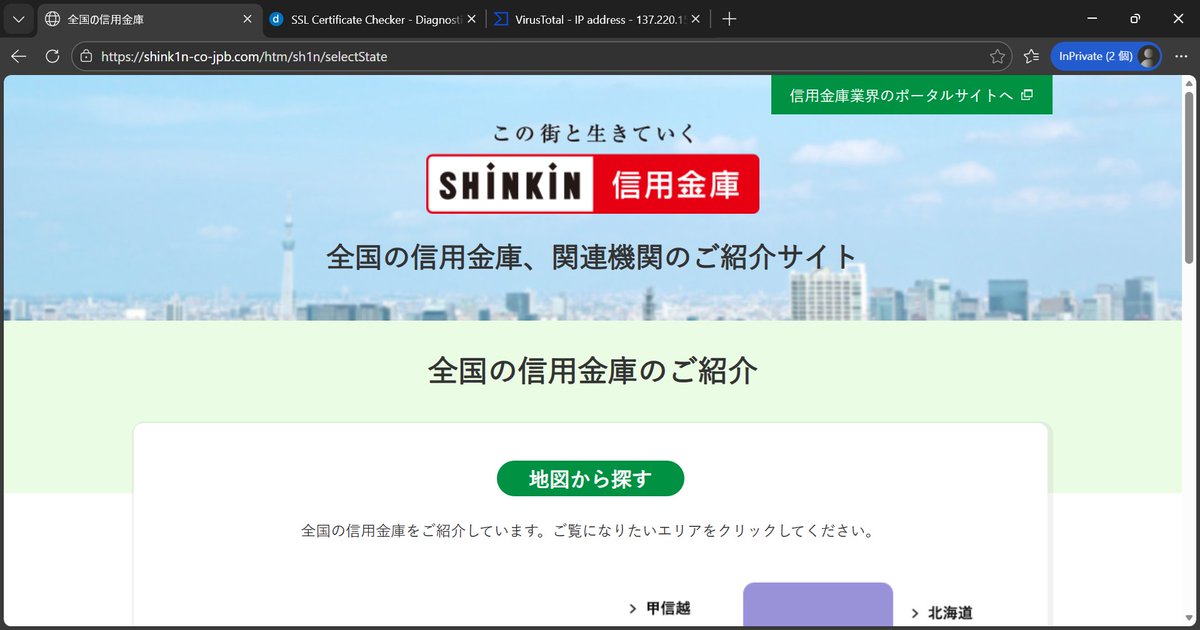This screenshot has width=1200, height=630.
Task: Click the VirusTotal tab favicon
Action: [x=501, y=19]
